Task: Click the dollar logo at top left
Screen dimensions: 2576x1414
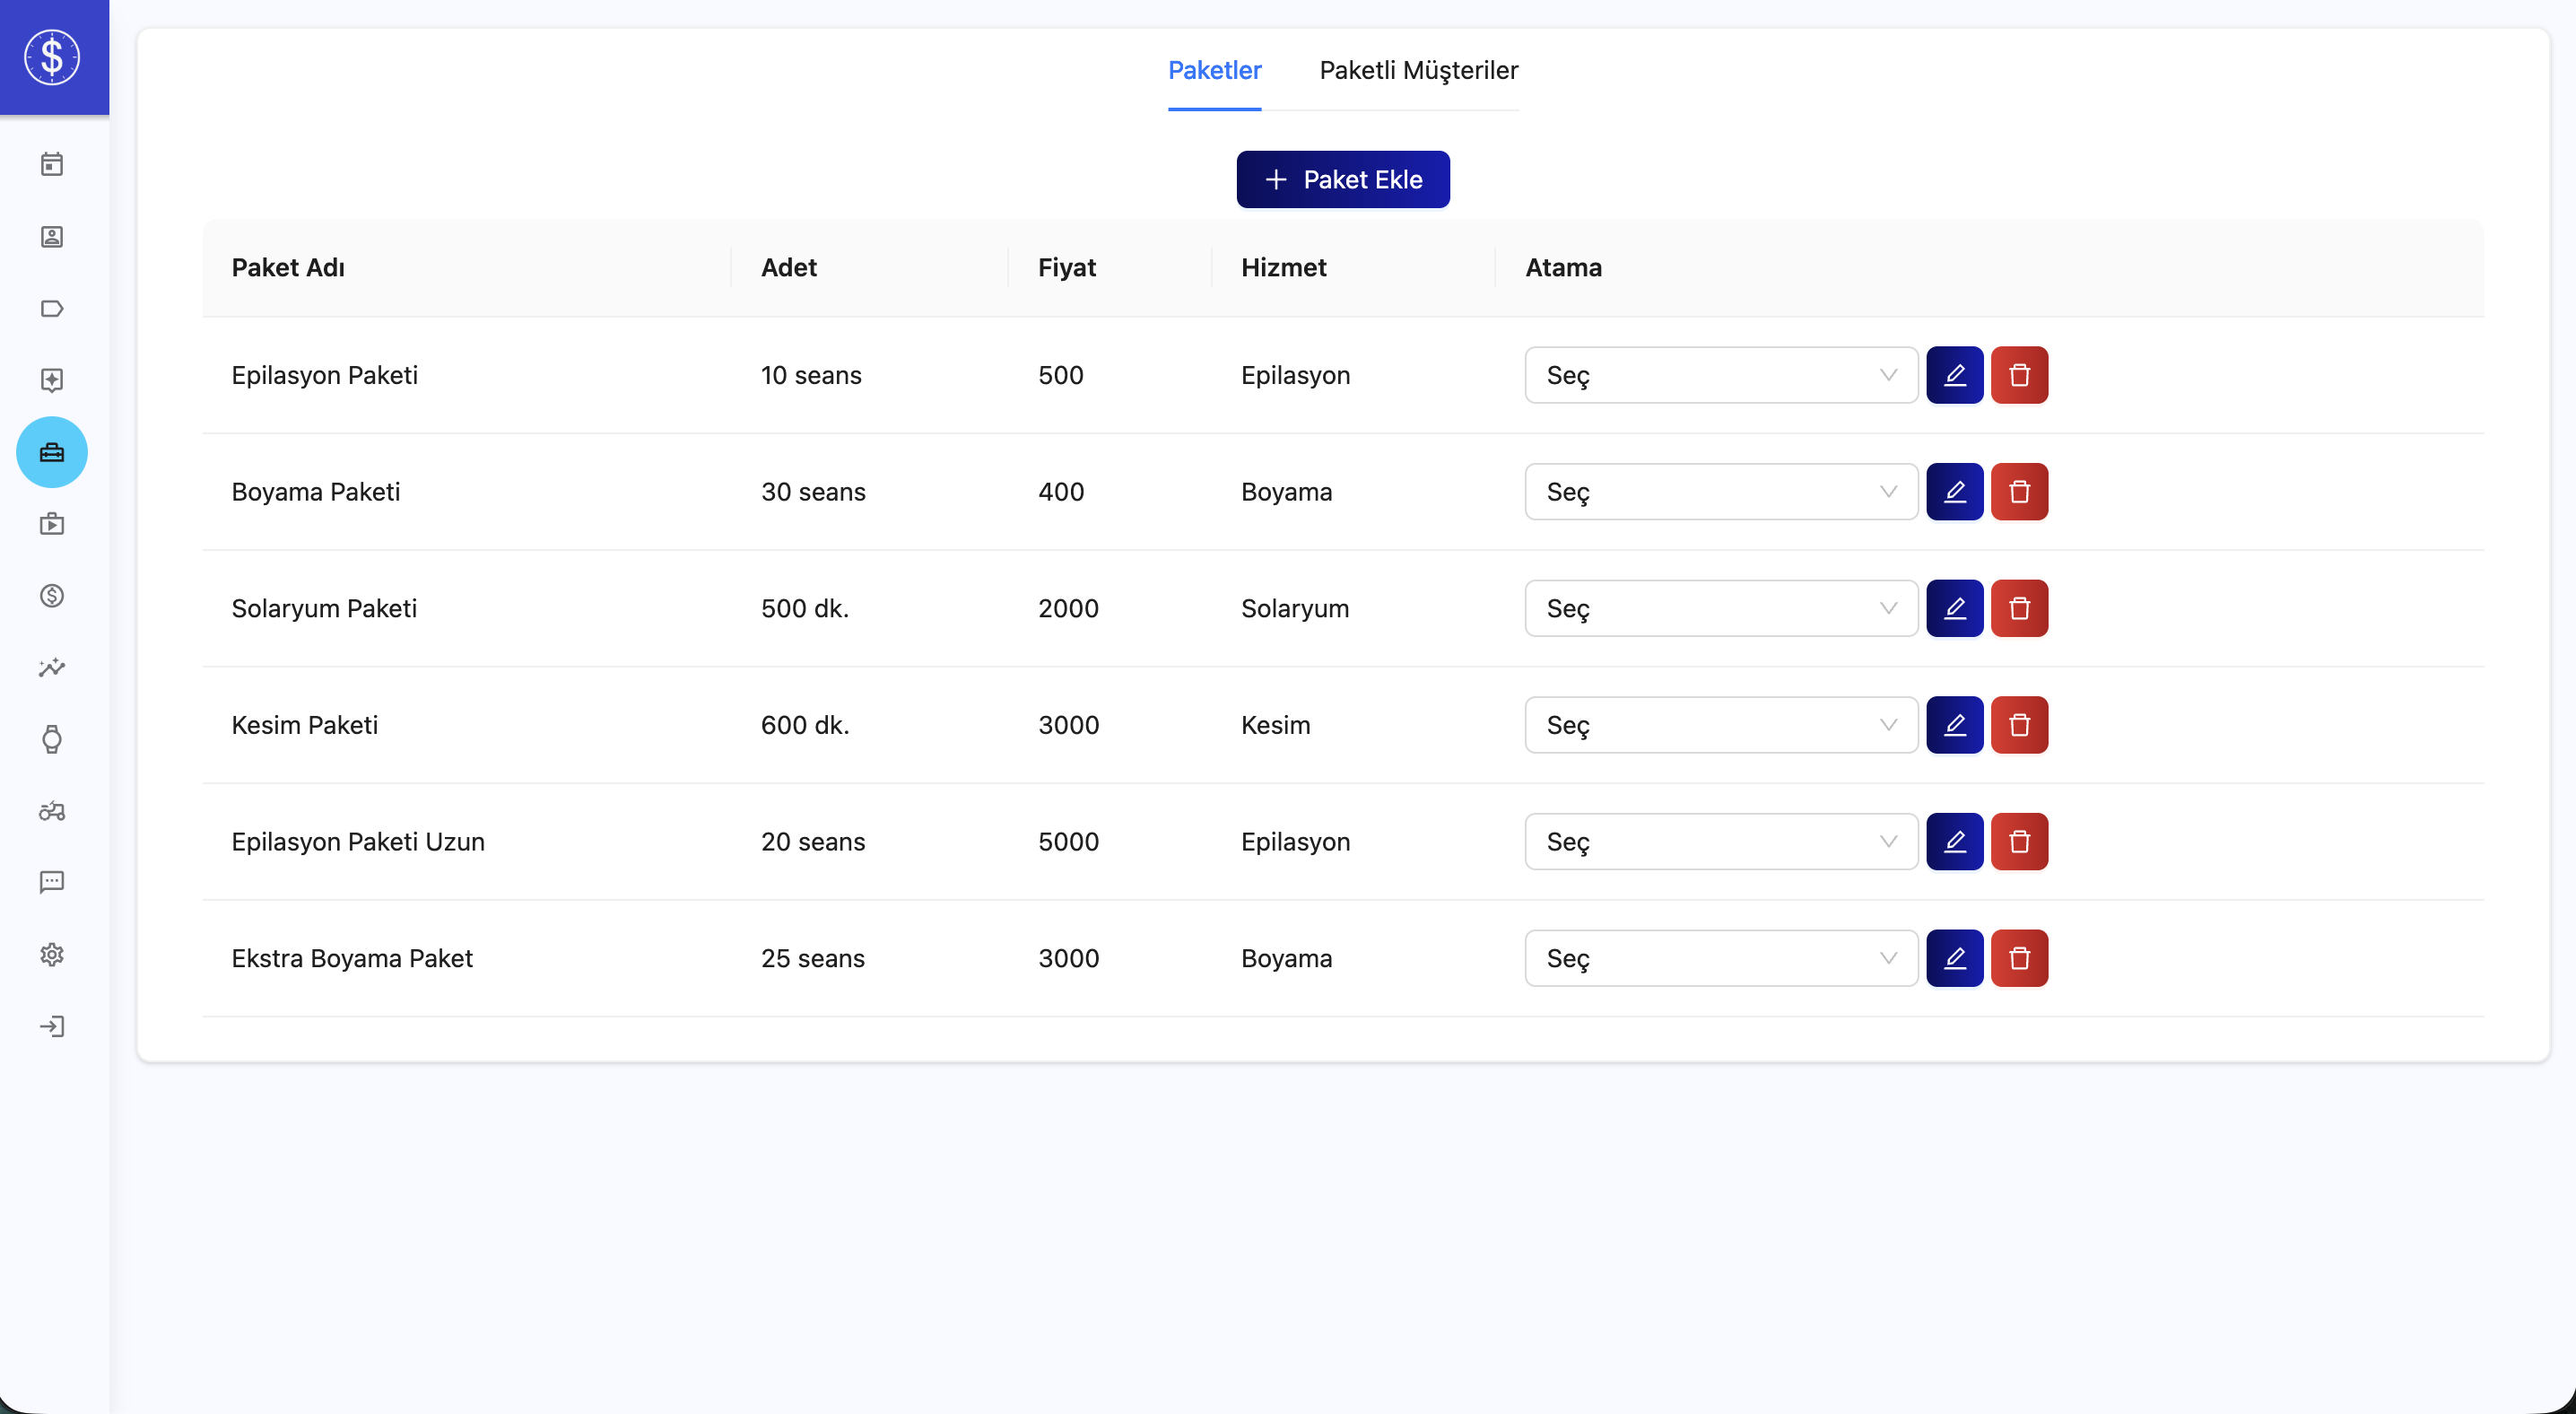Action: coord(52,57)
